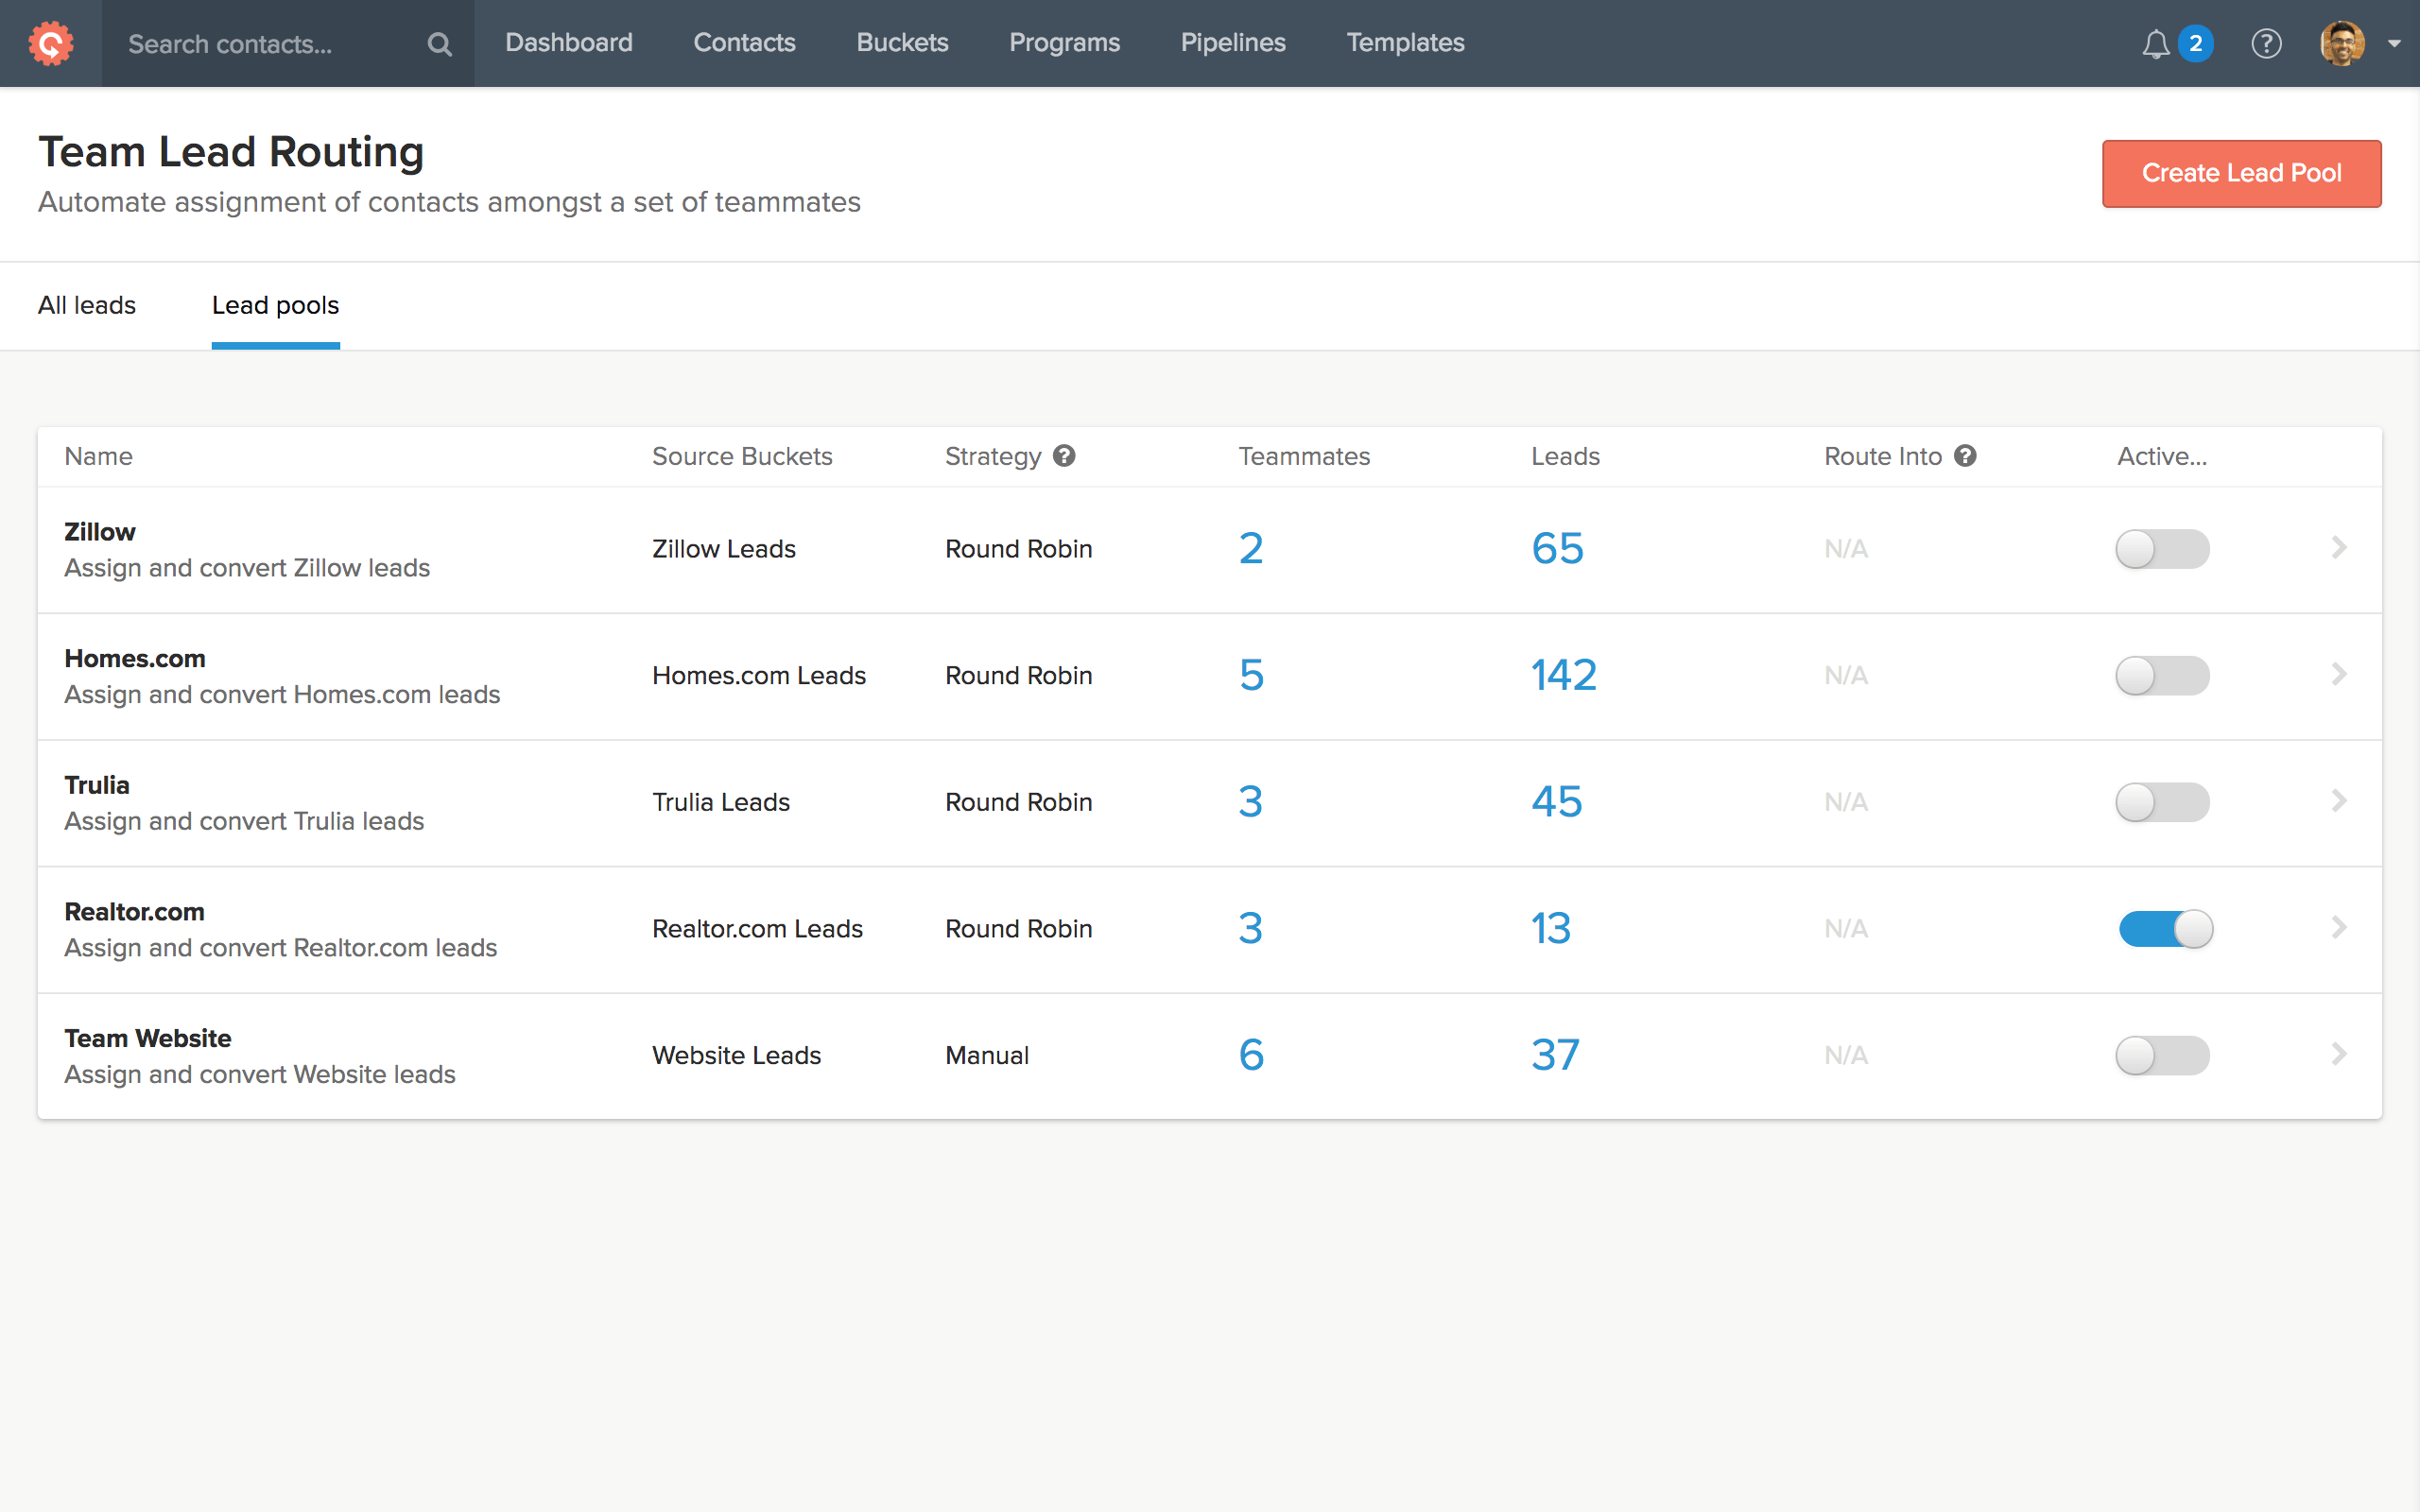Click the Create Lead Pool button

[x=2241, y=173]
